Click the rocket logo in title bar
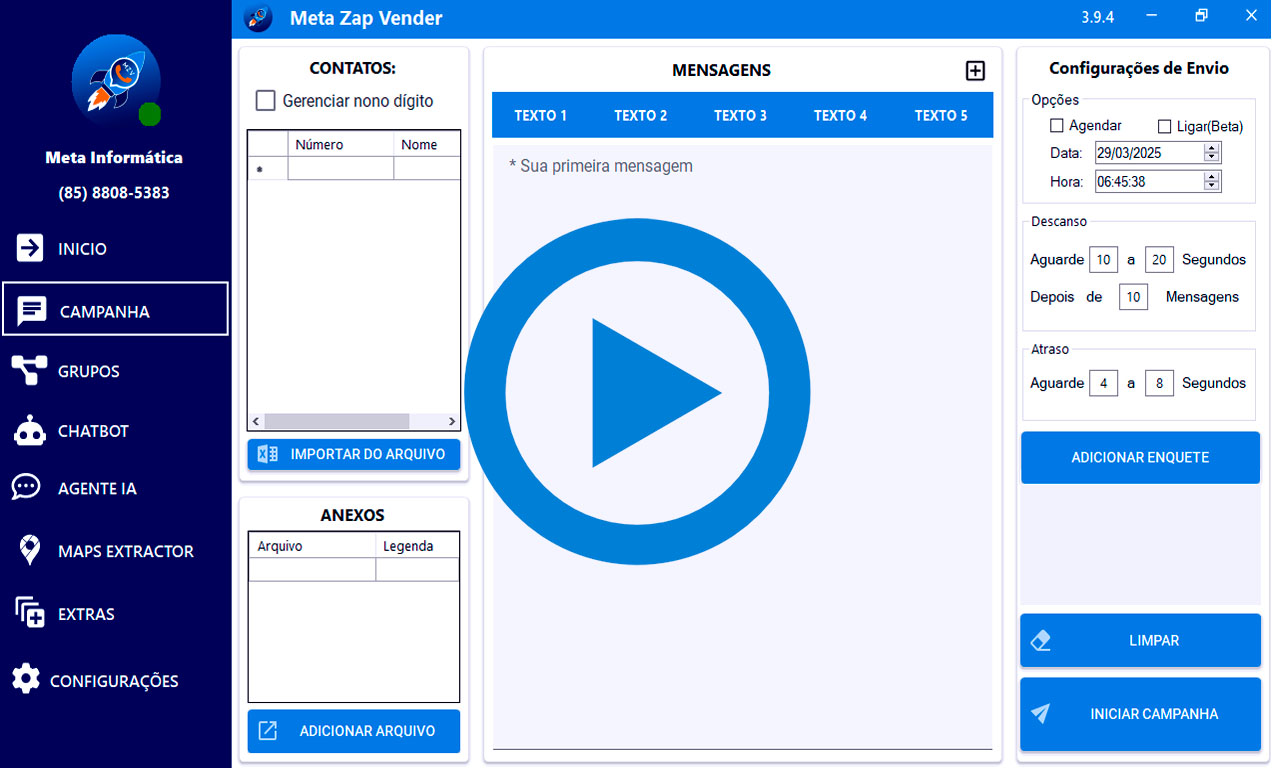This screenshot has height=768, width=1272. (257, 18)
